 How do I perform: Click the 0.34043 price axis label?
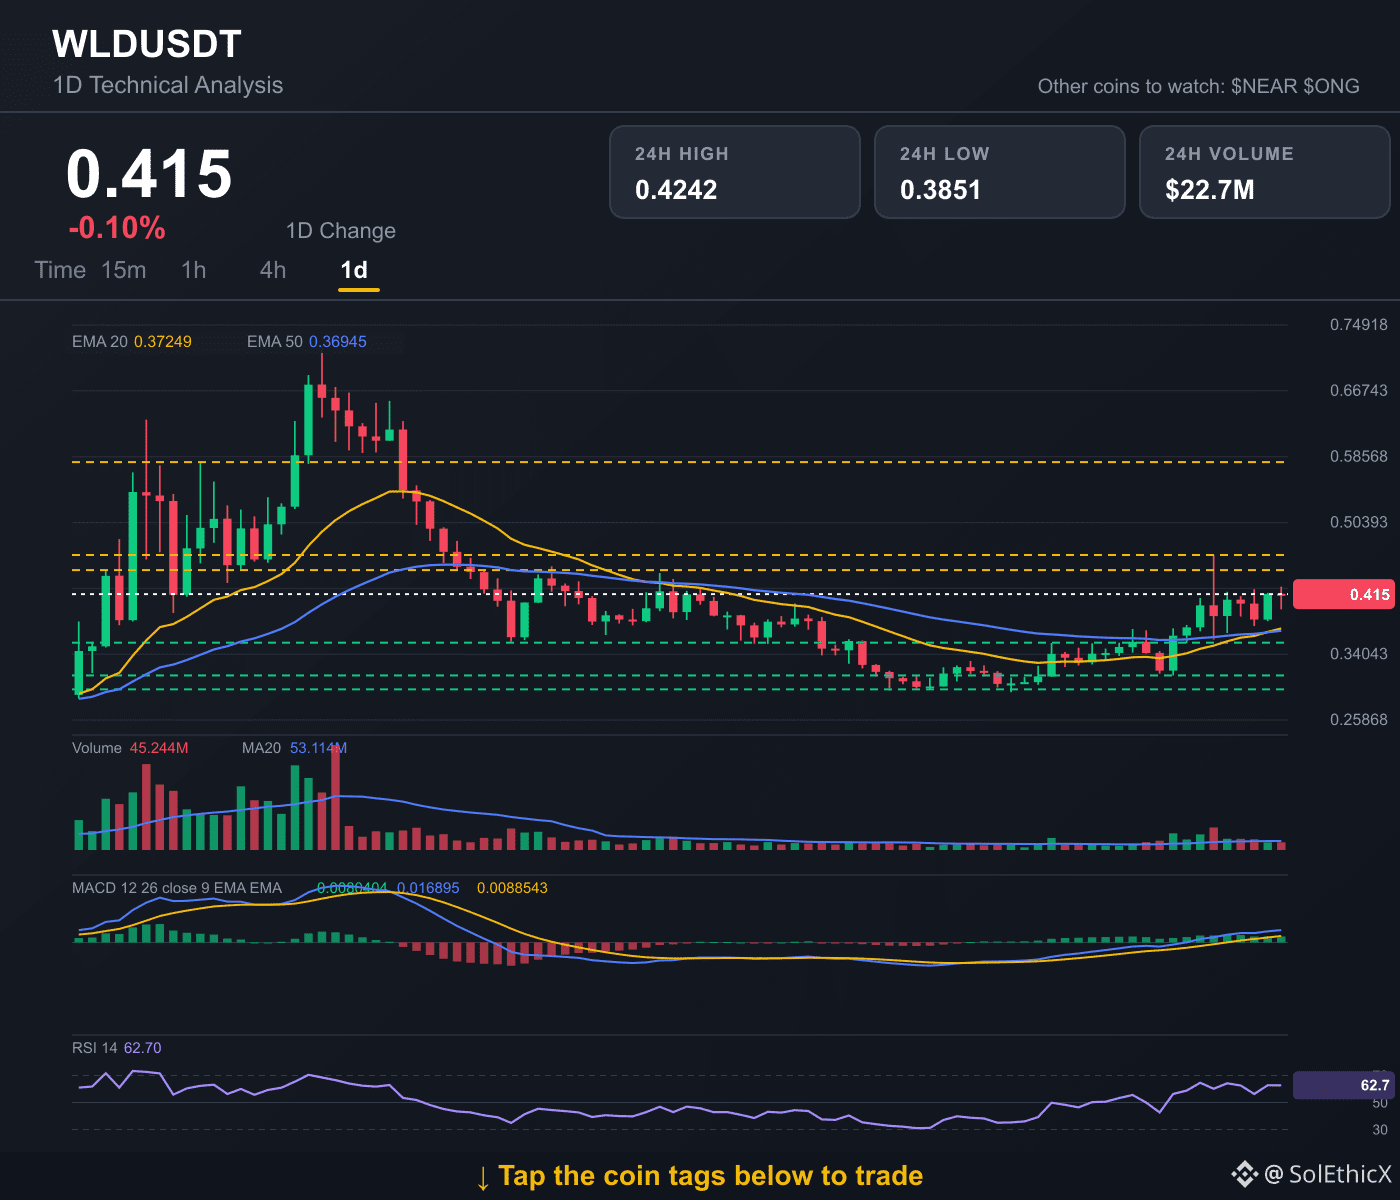pos(1358,654)
